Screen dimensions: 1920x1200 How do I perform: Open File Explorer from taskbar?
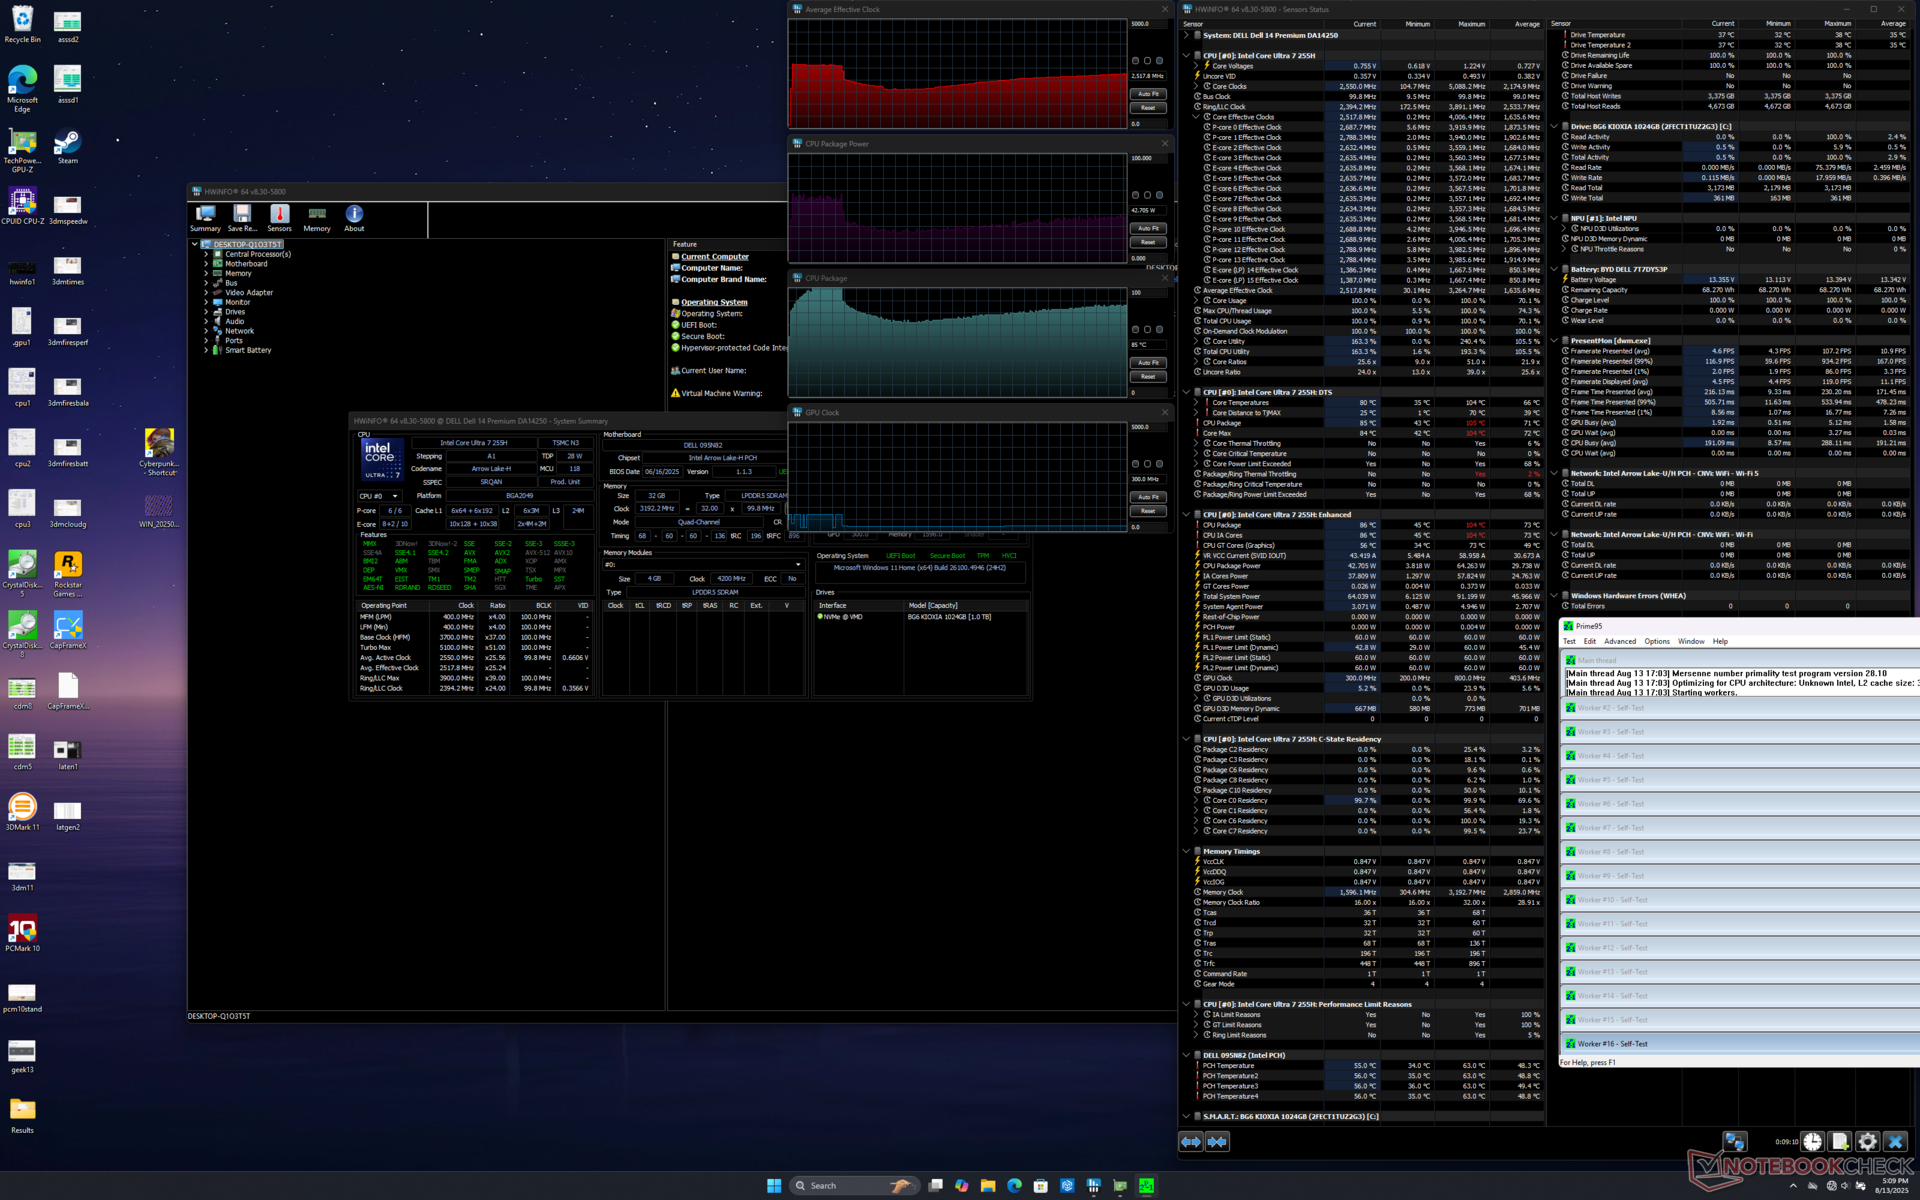click(x=988, y=1185)
